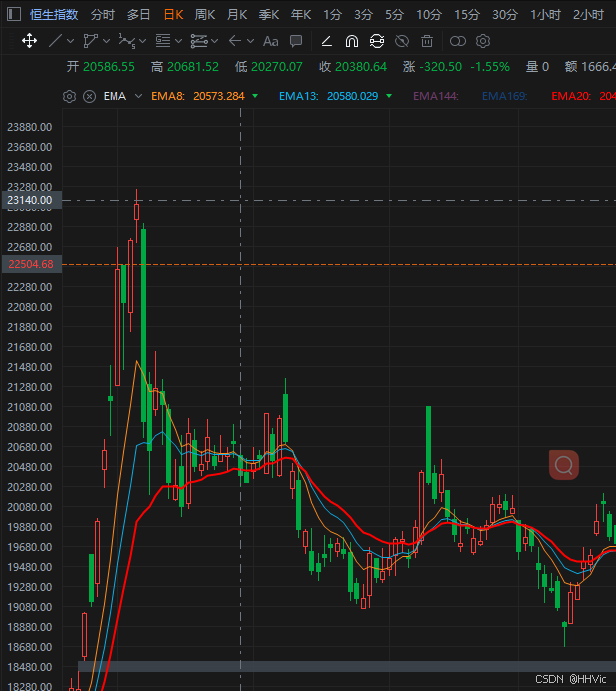Click the 20480.00 price axis label
616x691 pixels.
[30, 467]
